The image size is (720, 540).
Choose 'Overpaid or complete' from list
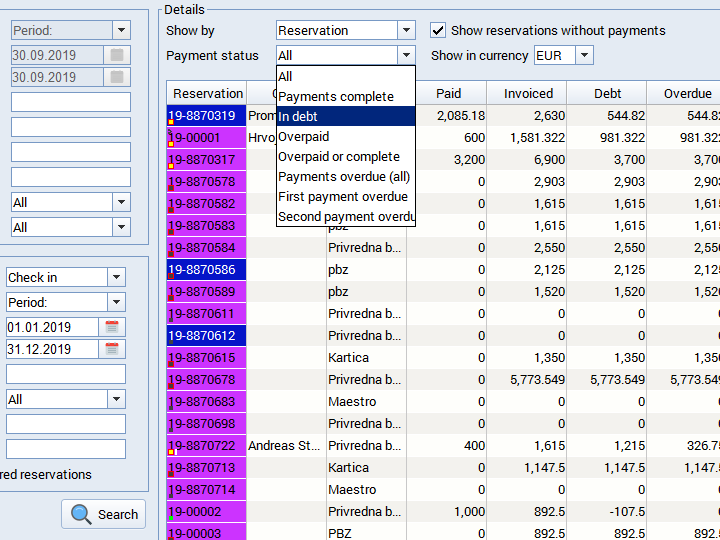point(345,156)
